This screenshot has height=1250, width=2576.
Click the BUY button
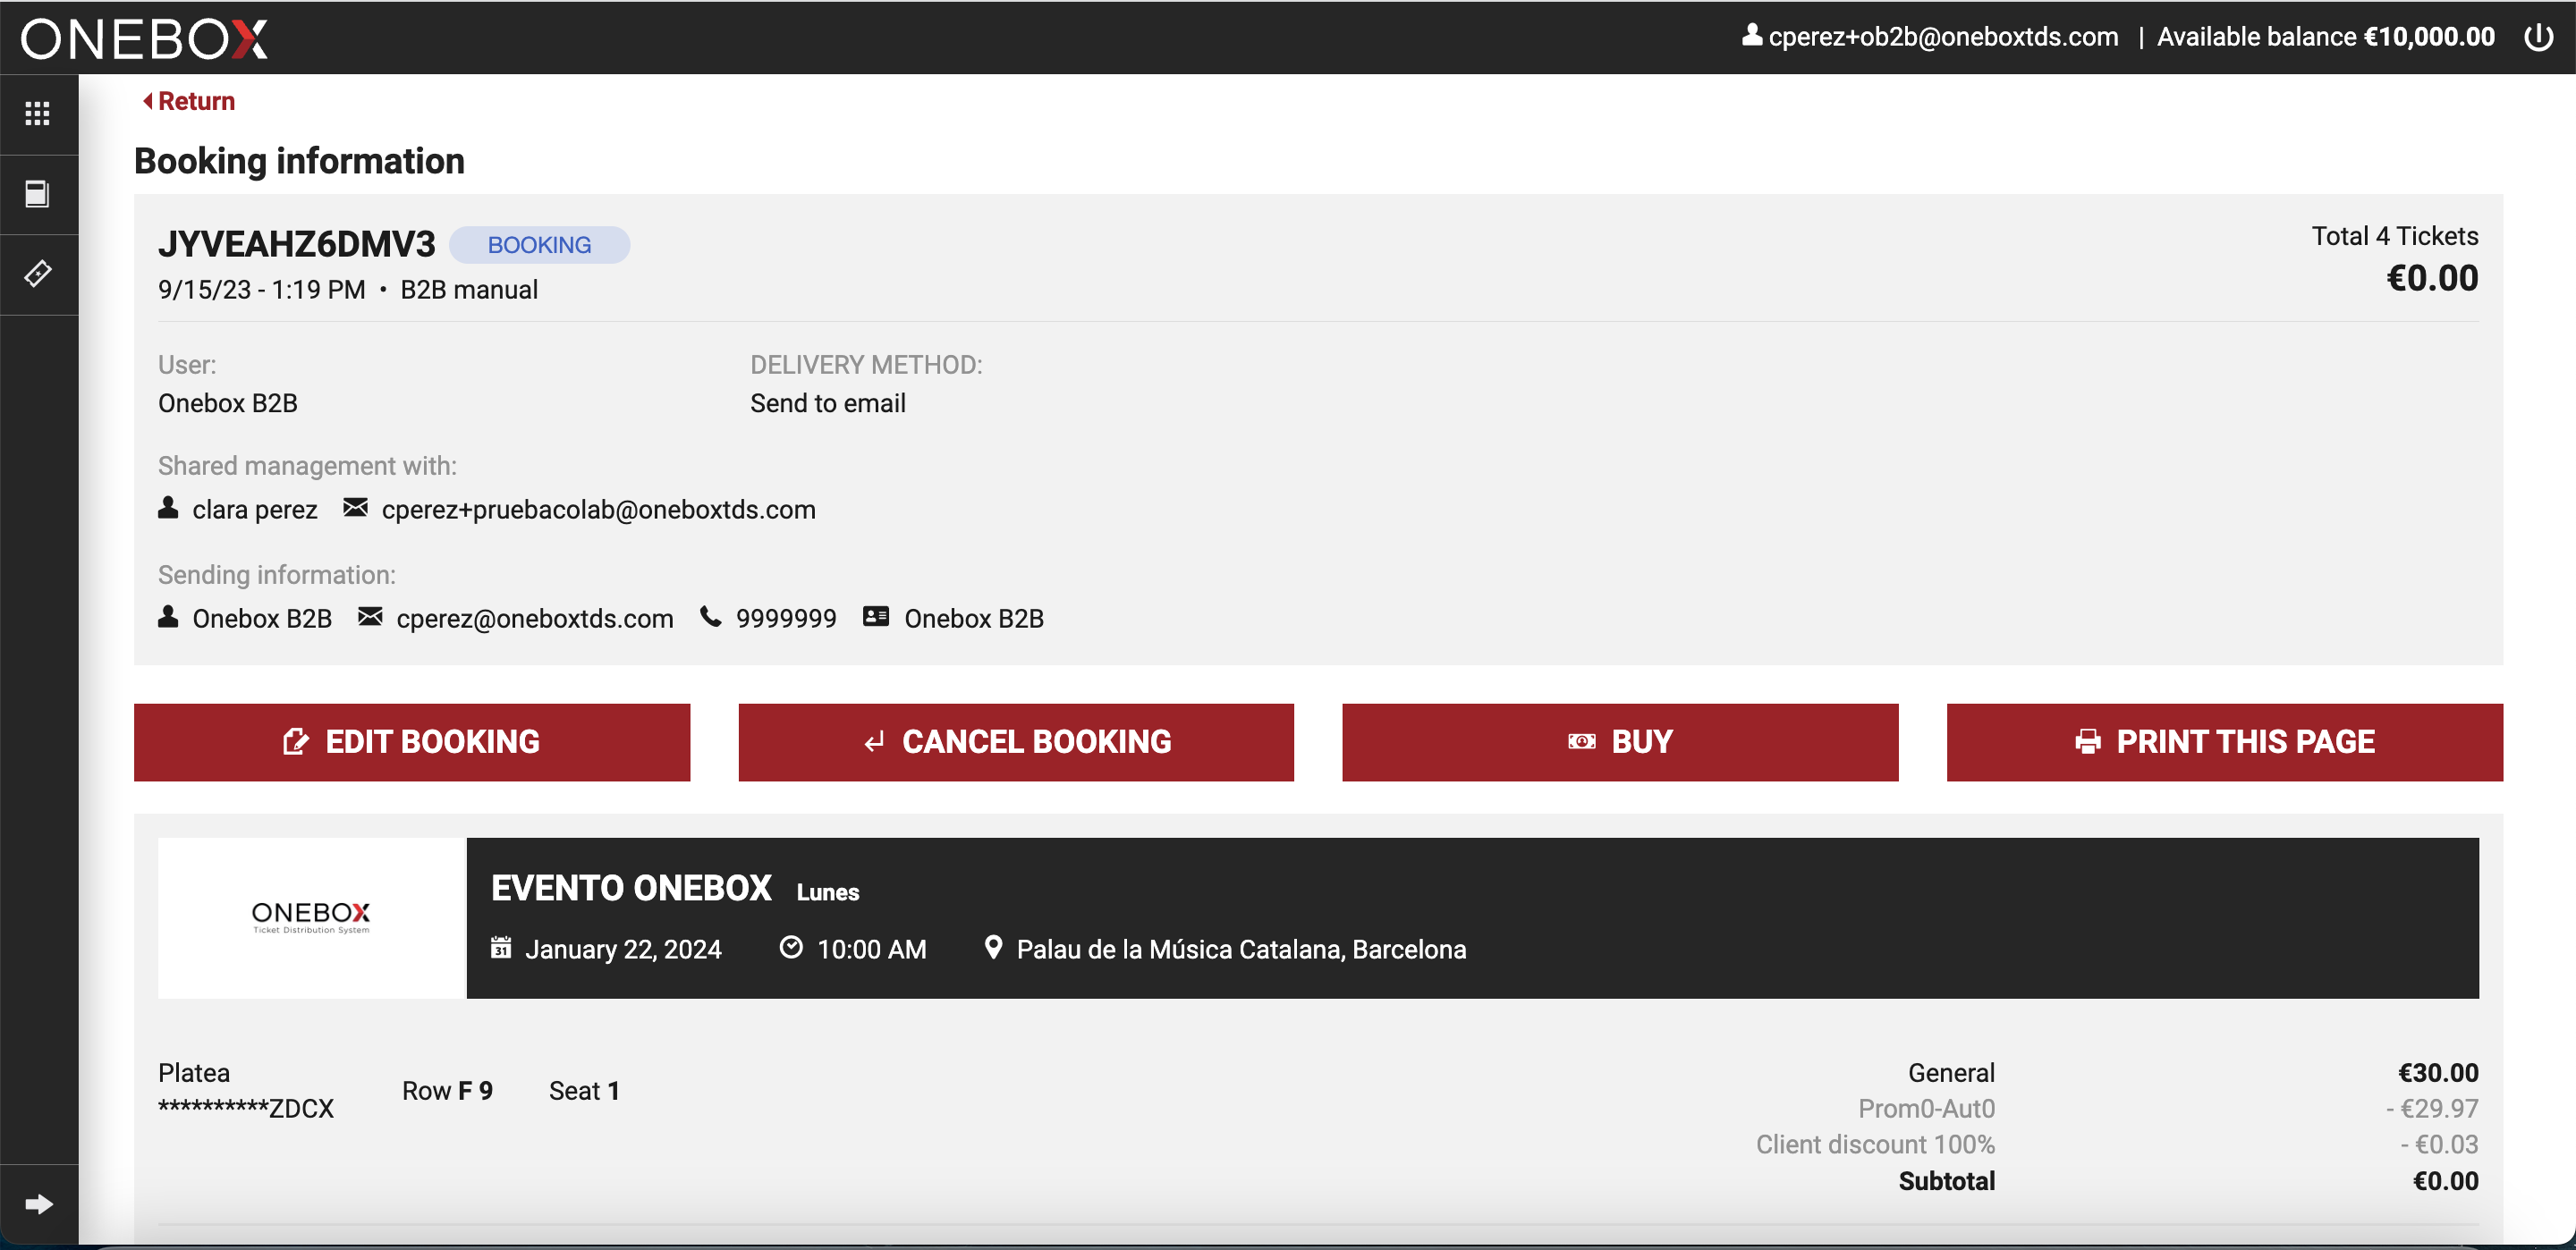1620,742
